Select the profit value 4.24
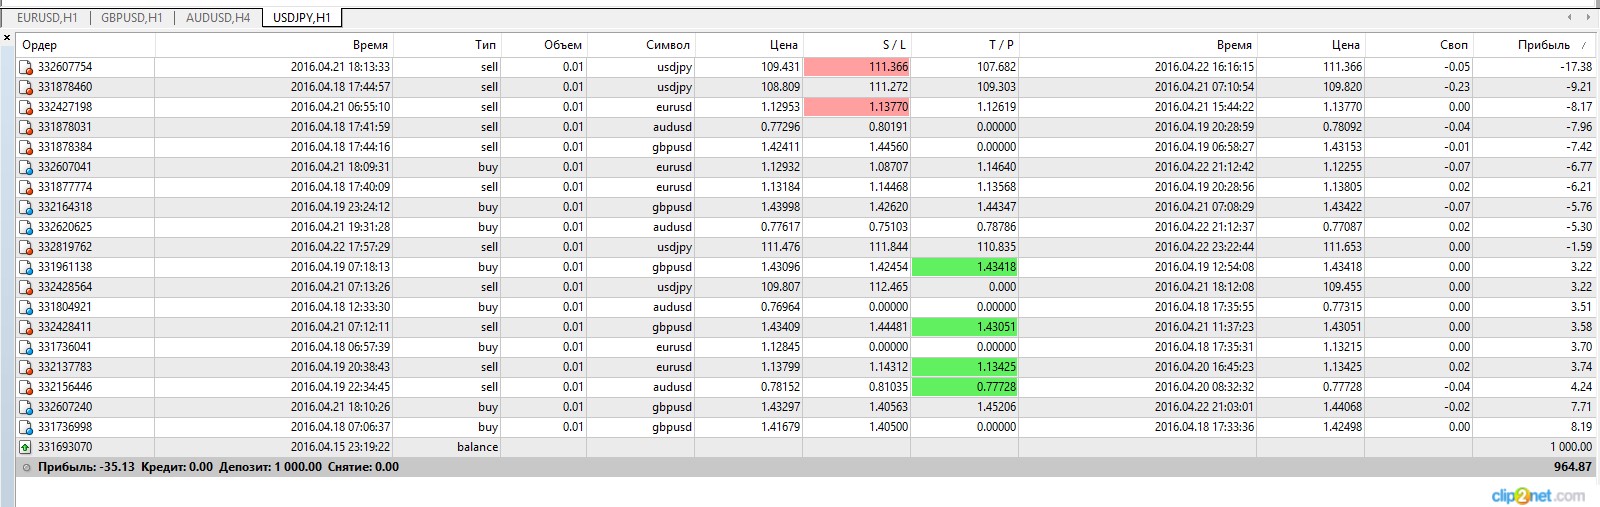Screen dimensions: 1600x507 (x=1581, y=387)
